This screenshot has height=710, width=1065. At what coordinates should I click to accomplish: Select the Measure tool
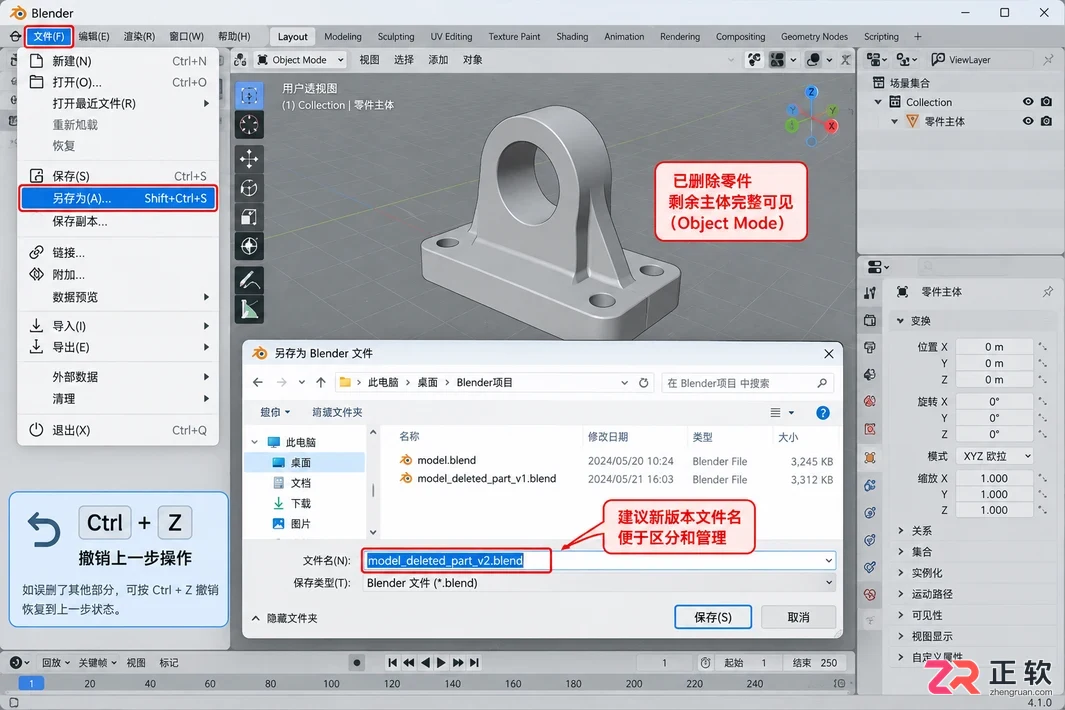click(249, 309)
